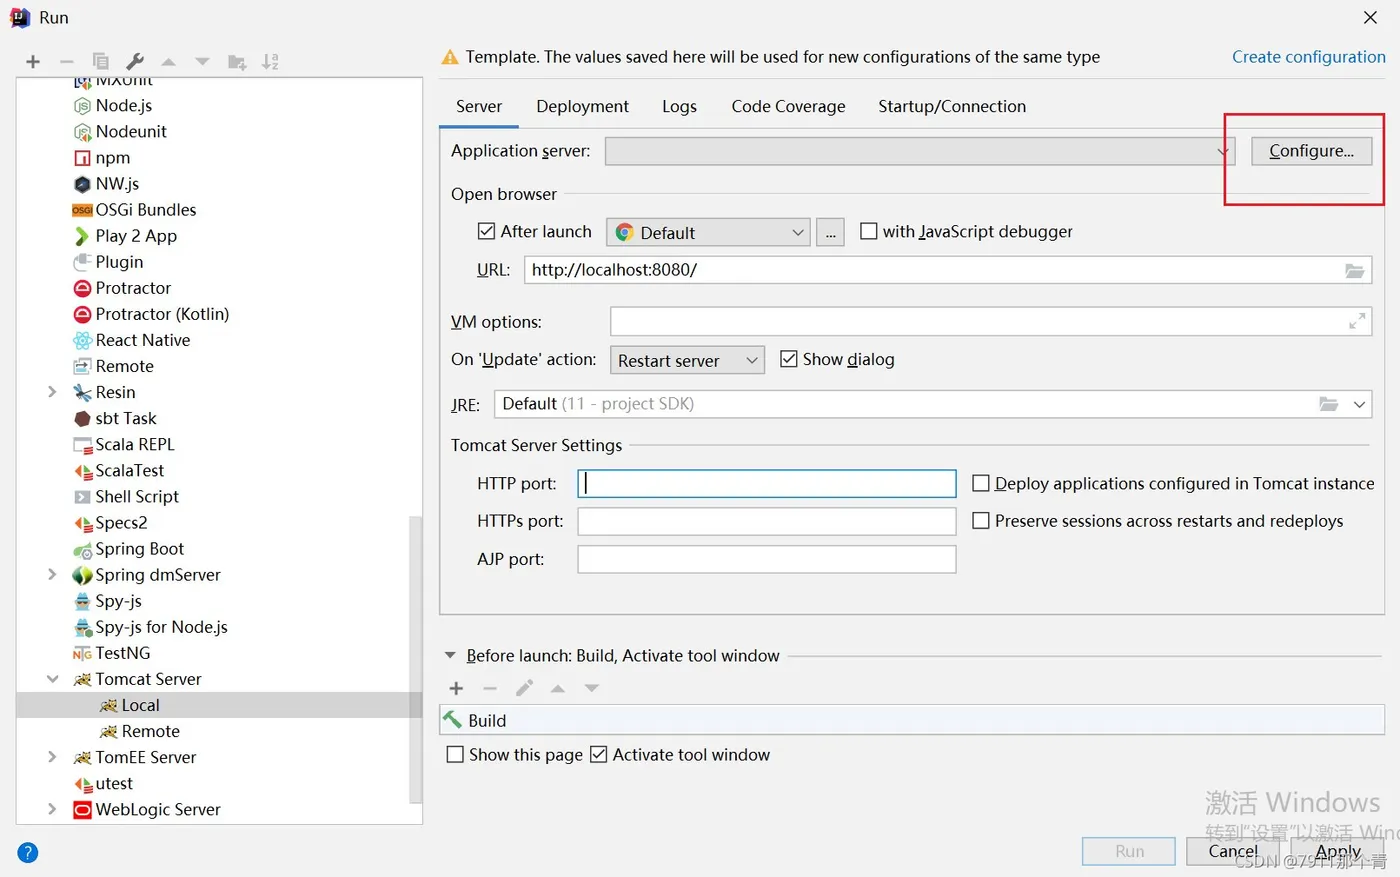Select the Shell Script icon
This screenshot has width=1400, height=877.
tap(82, 496)
